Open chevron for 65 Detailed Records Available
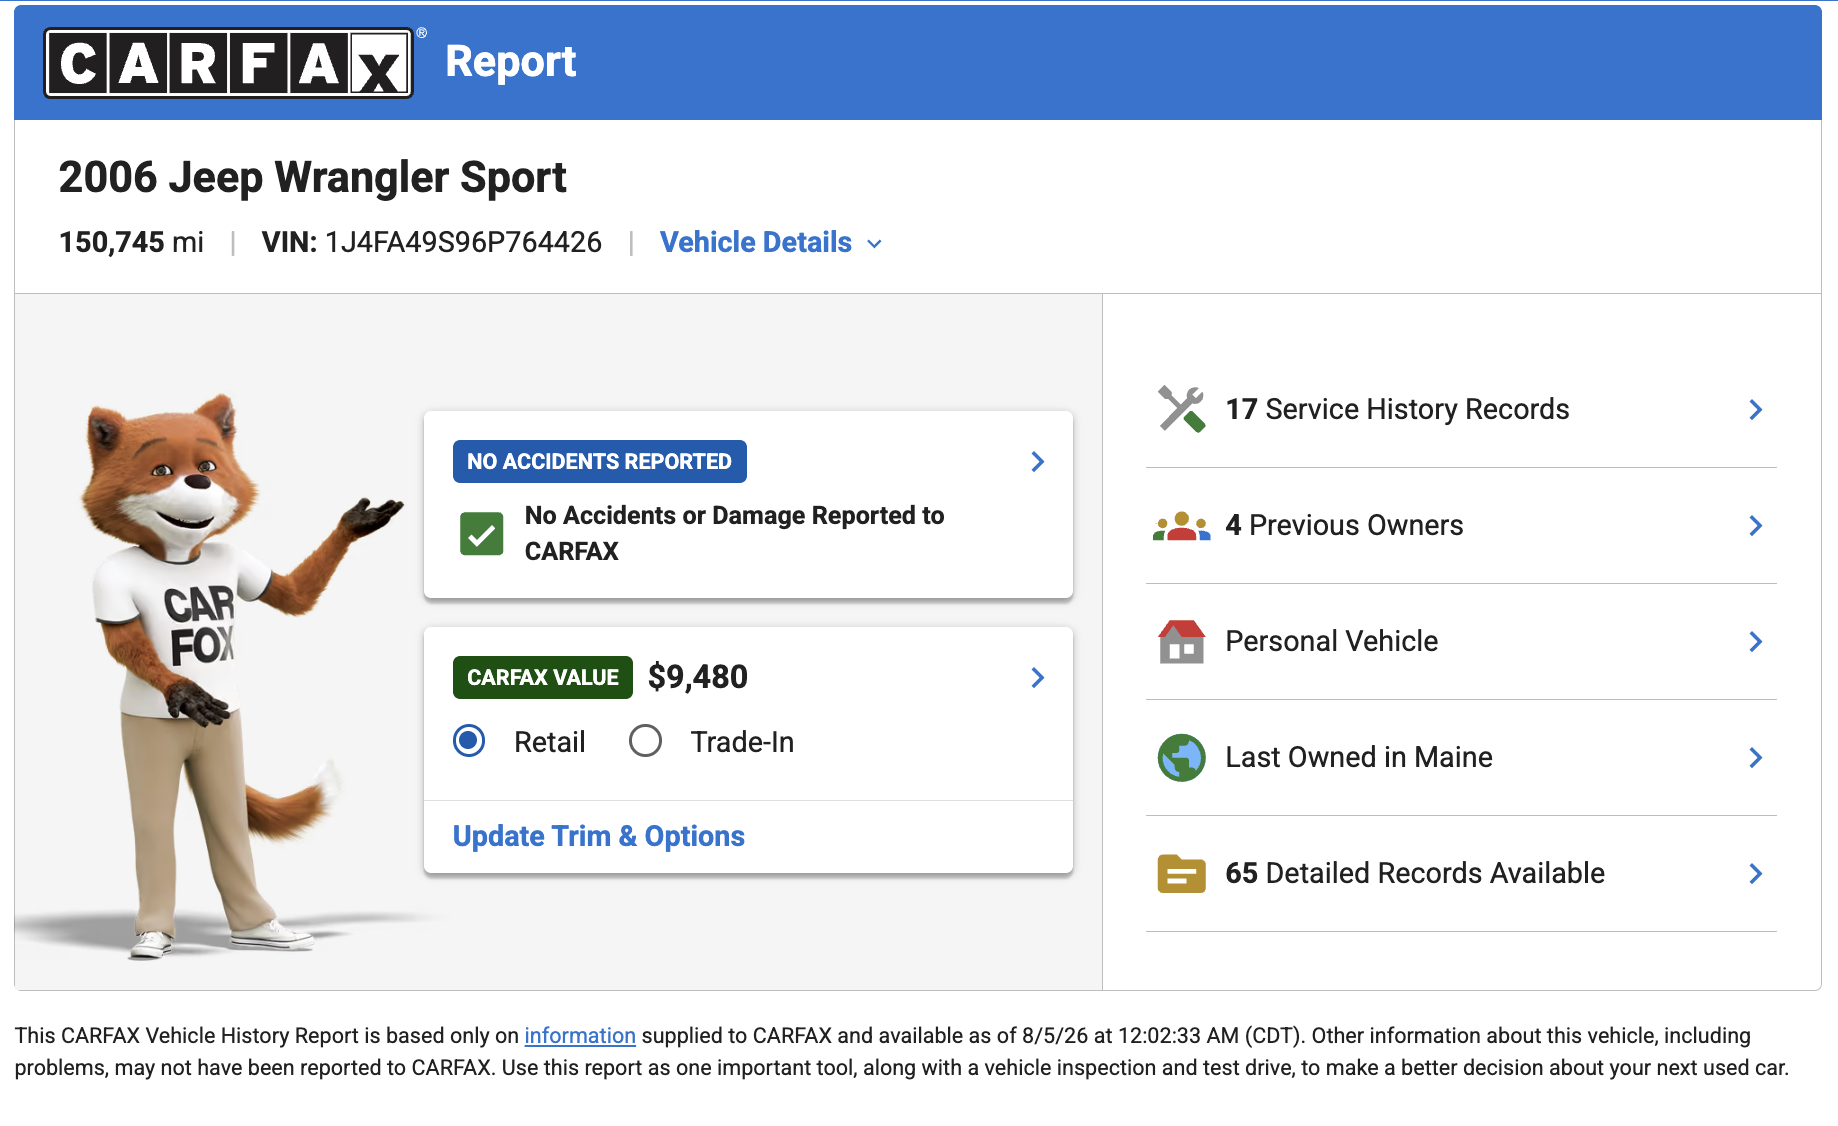 coord(1755,873)
